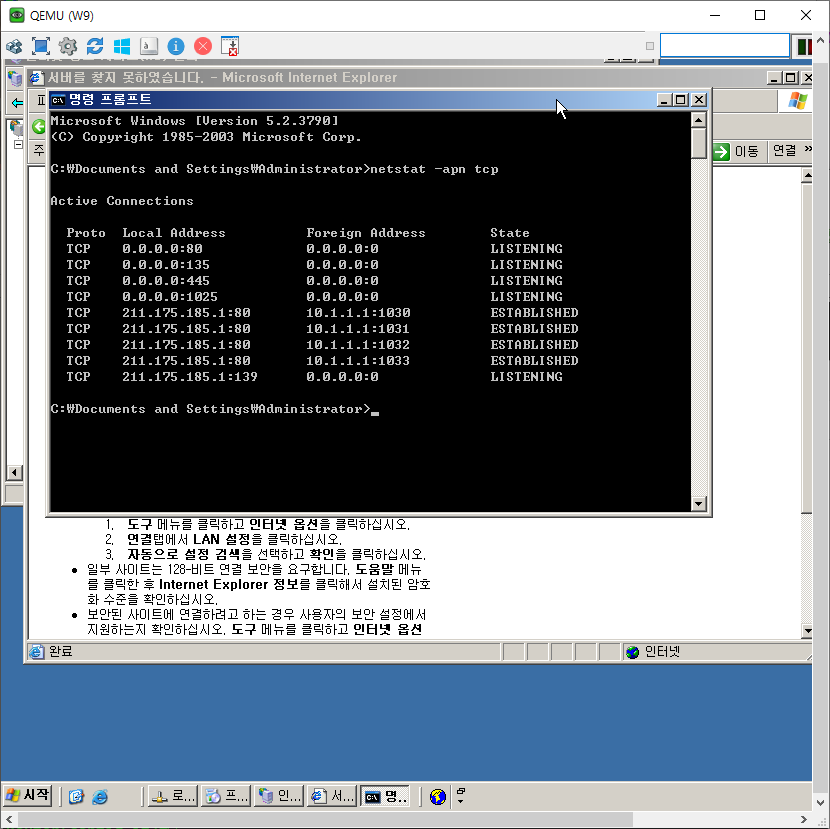Click the green/red bar icon right of QEMU text field

point(804,46)
